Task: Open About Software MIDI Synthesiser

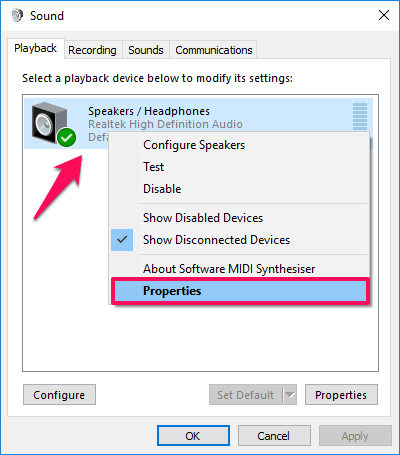Action: pyautogui.click(x=229, y=269)
